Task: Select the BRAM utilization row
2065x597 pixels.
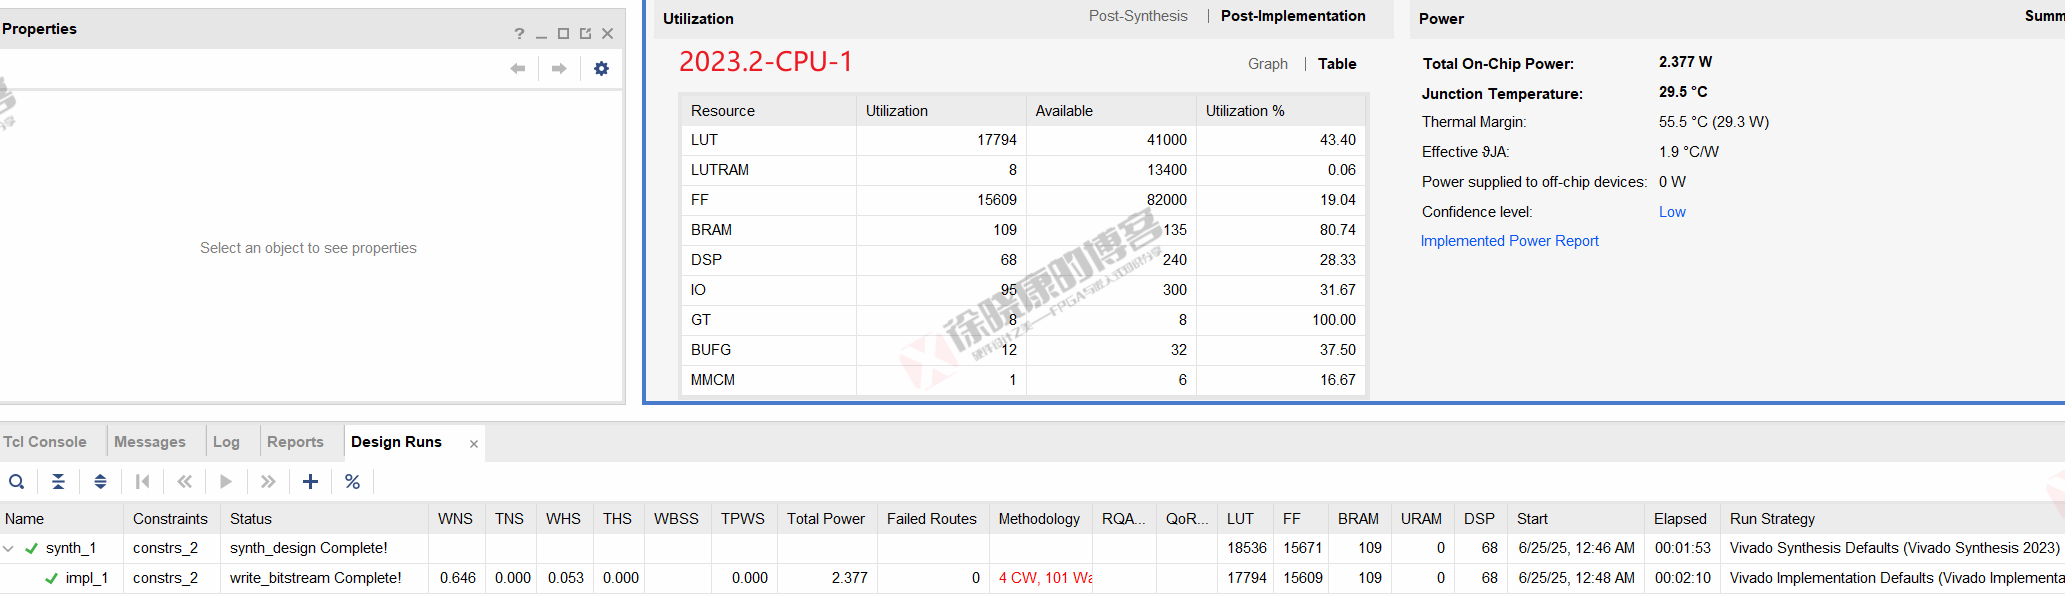Action: (1023, 230)
